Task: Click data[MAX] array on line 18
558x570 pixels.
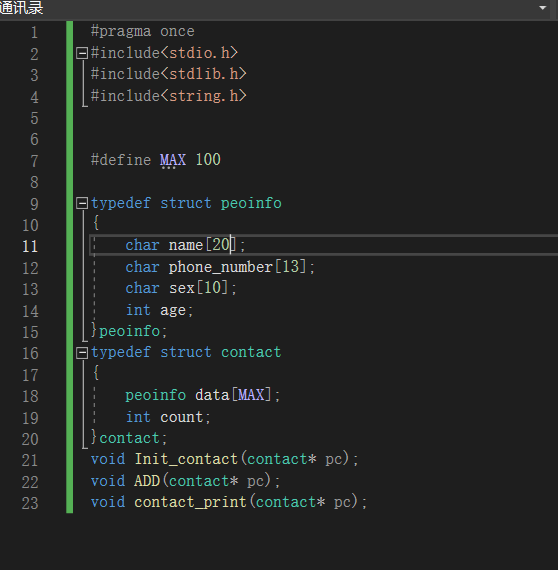Action: 233,395
